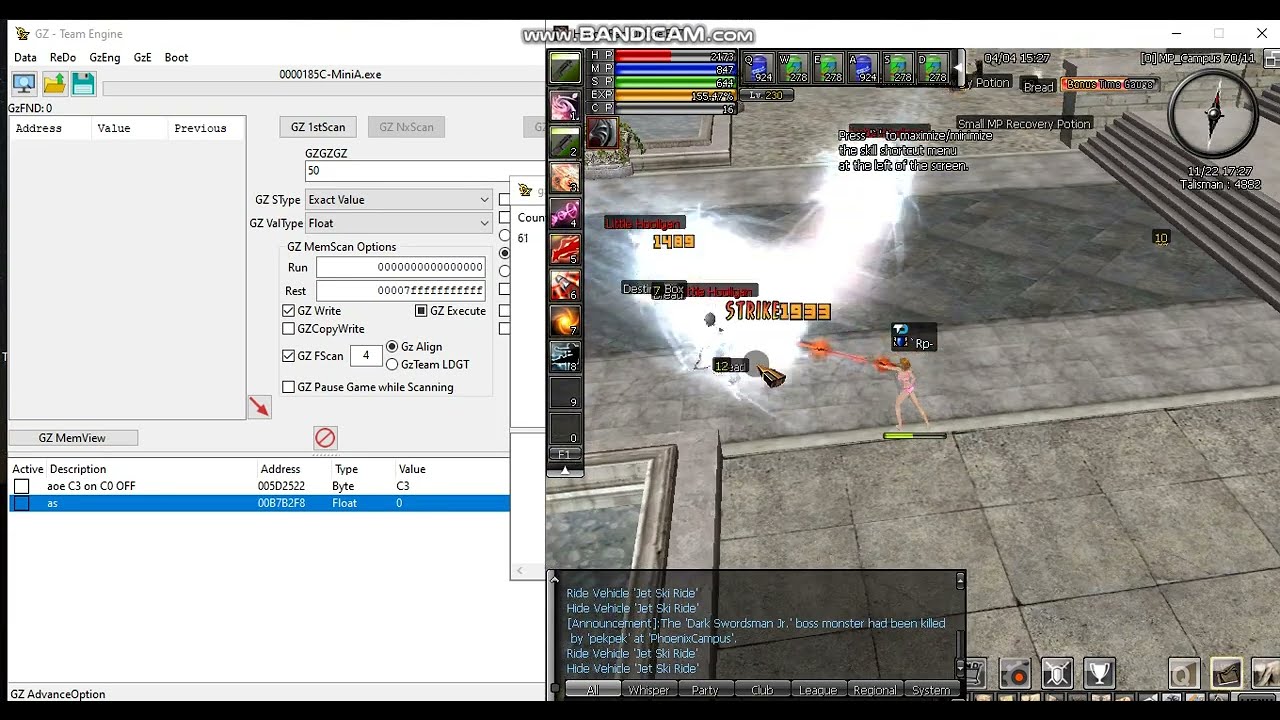Switch skill bar page with F1 button
1280x720 pixels.
coord(565,455)
